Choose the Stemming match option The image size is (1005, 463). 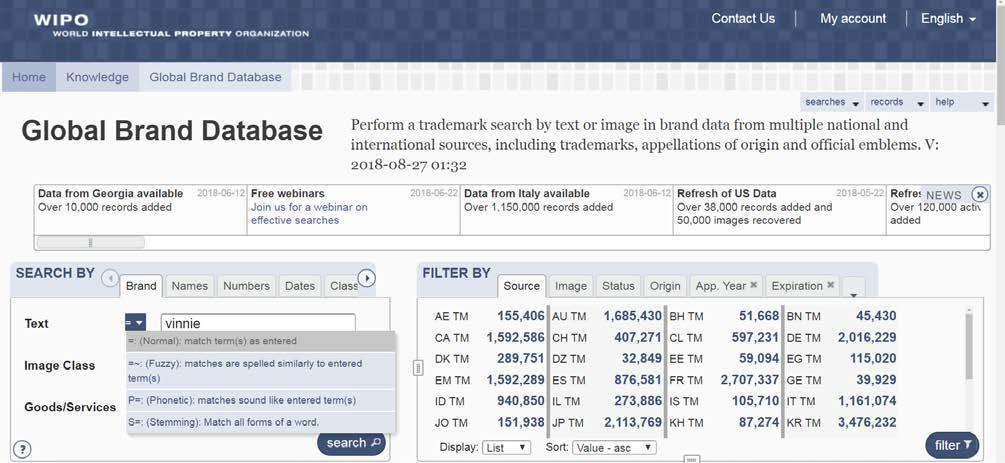(261, 422)
